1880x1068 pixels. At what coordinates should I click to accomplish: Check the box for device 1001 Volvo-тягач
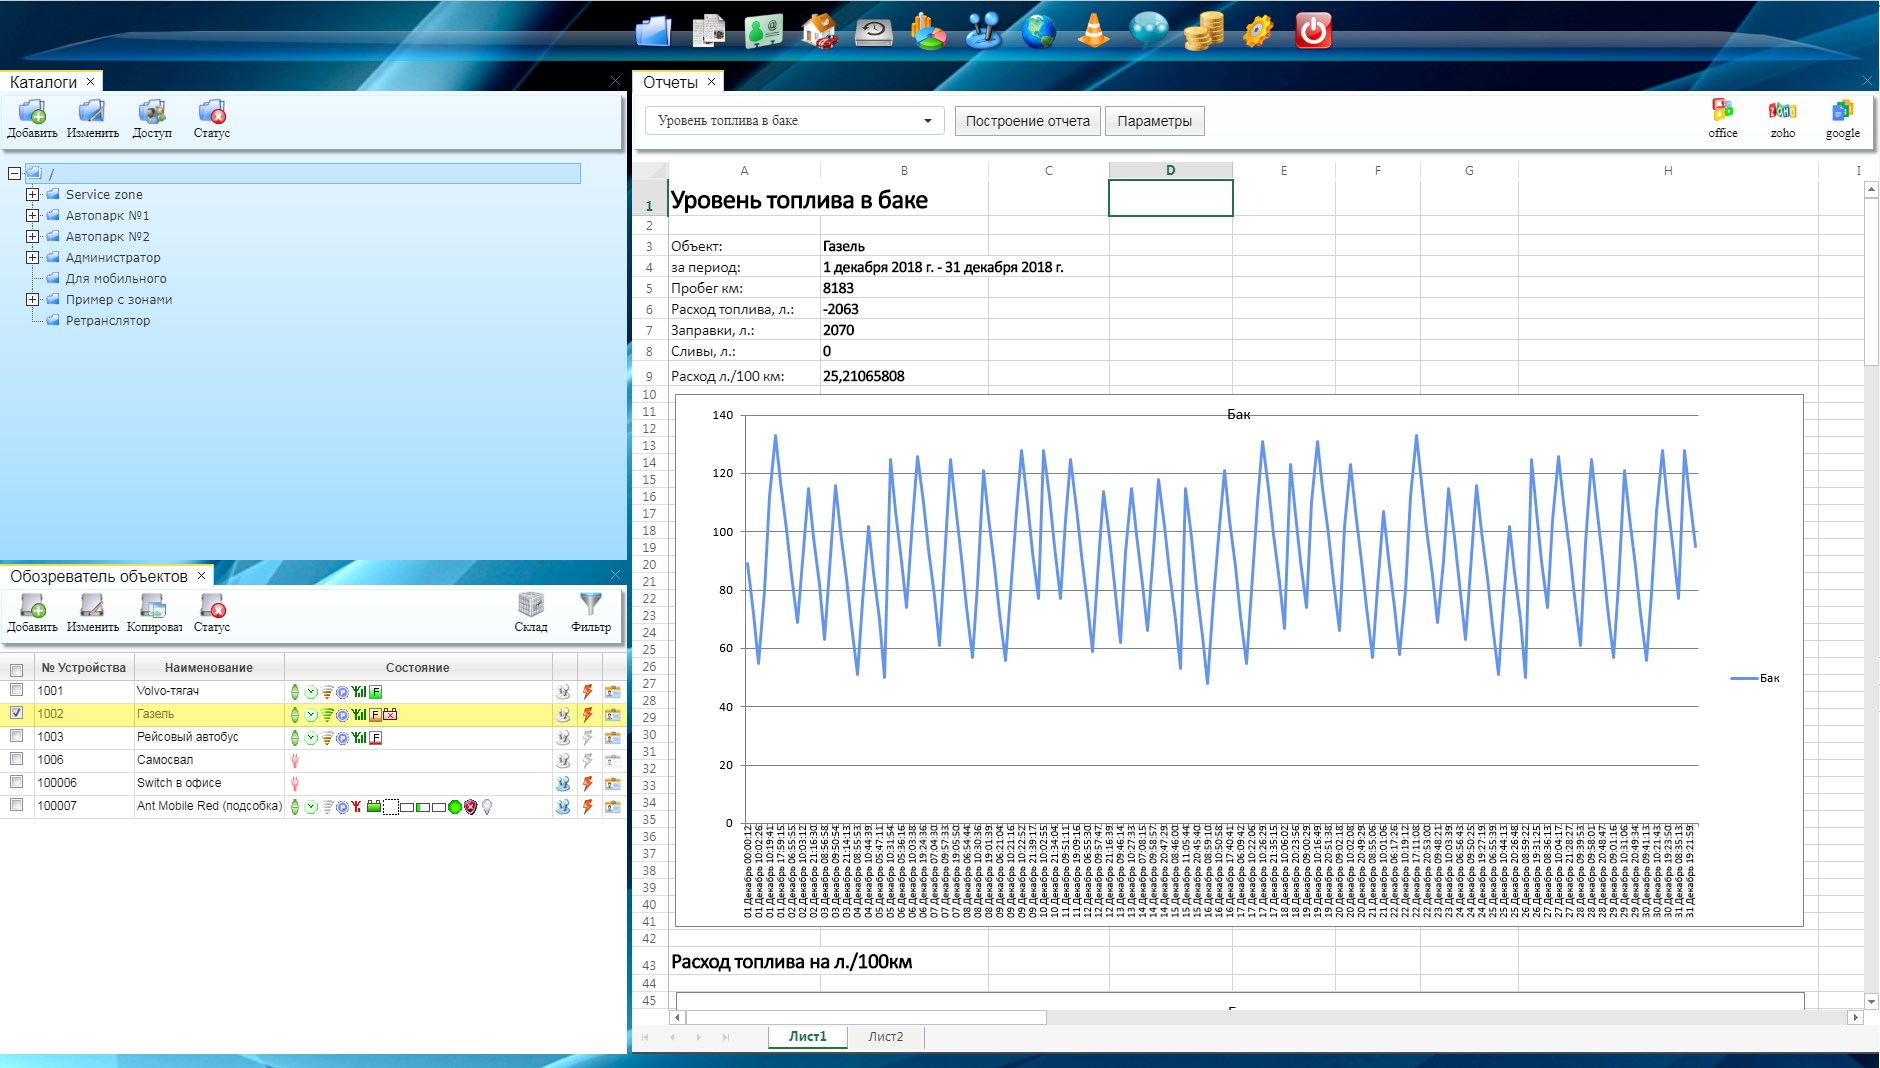pos(16,690)
